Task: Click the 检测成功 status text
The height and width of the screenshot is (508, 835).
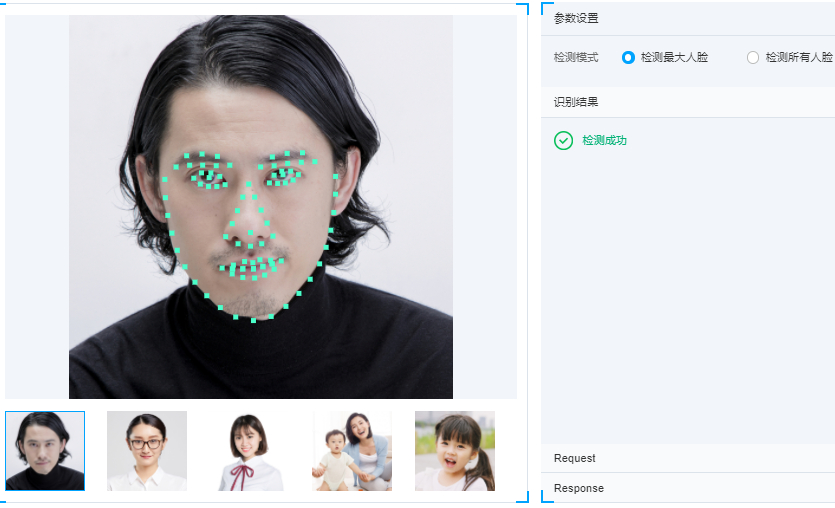Action: 604,141
